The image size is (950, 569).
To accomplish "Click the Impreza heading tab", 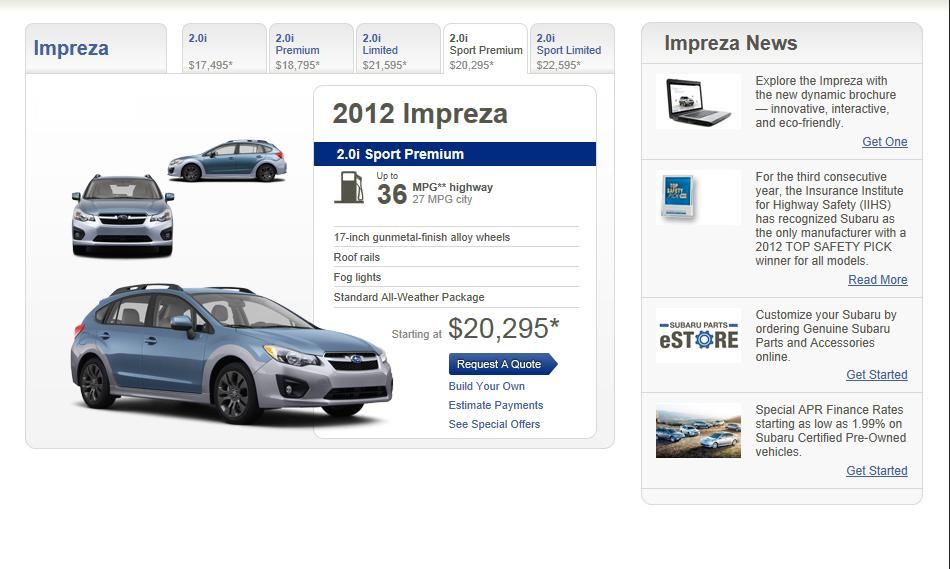I will pos(96,48).
